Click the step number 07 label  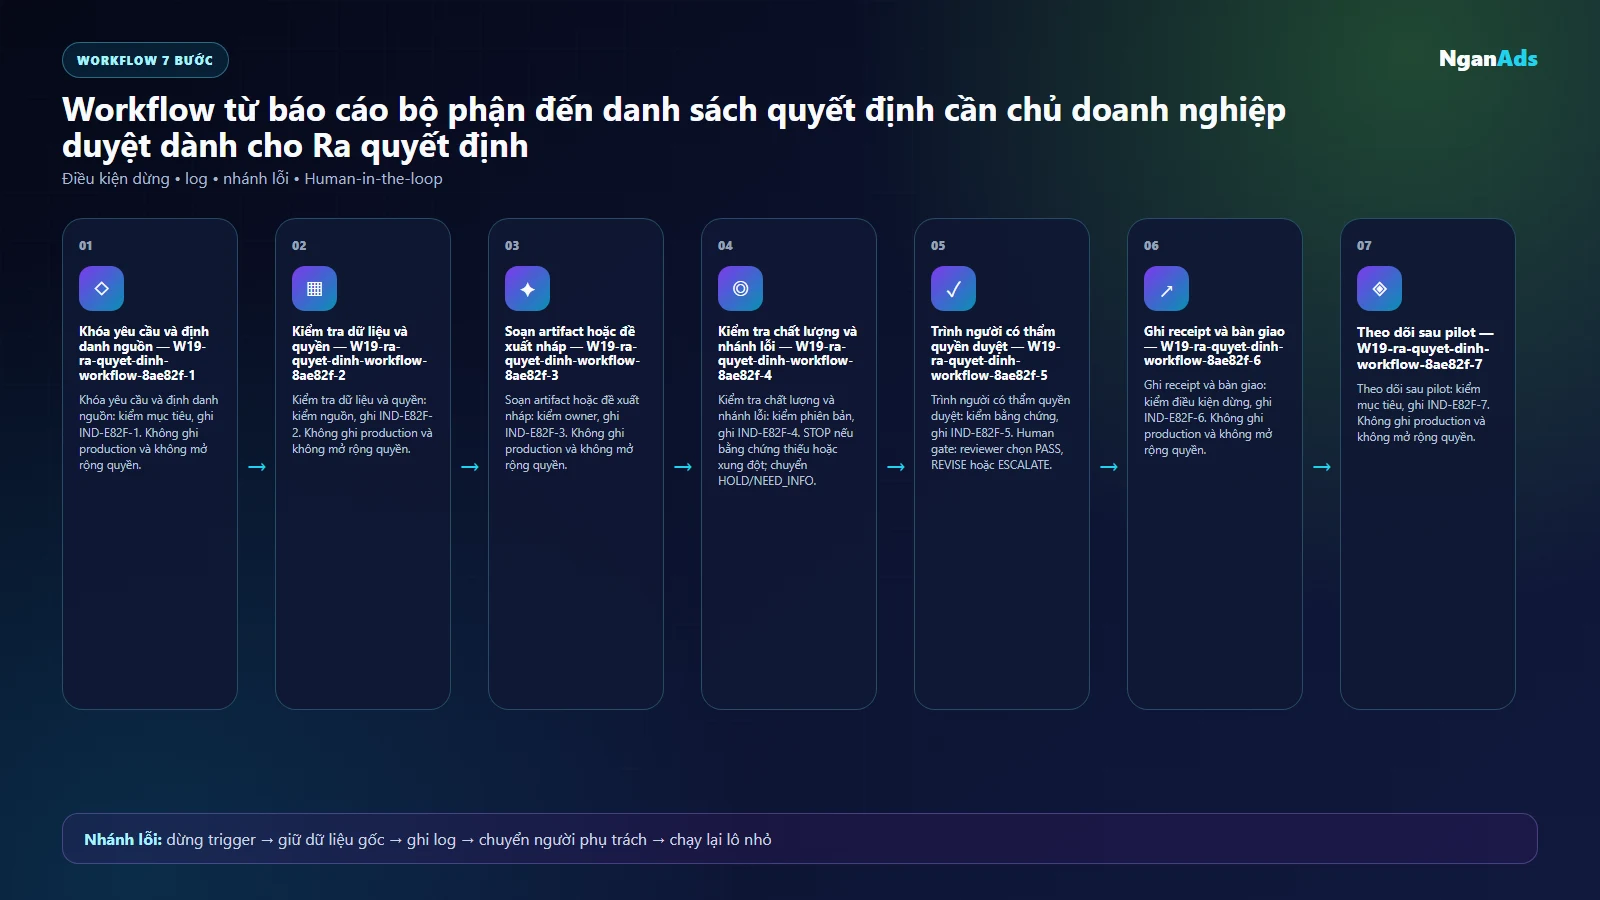1364,245
